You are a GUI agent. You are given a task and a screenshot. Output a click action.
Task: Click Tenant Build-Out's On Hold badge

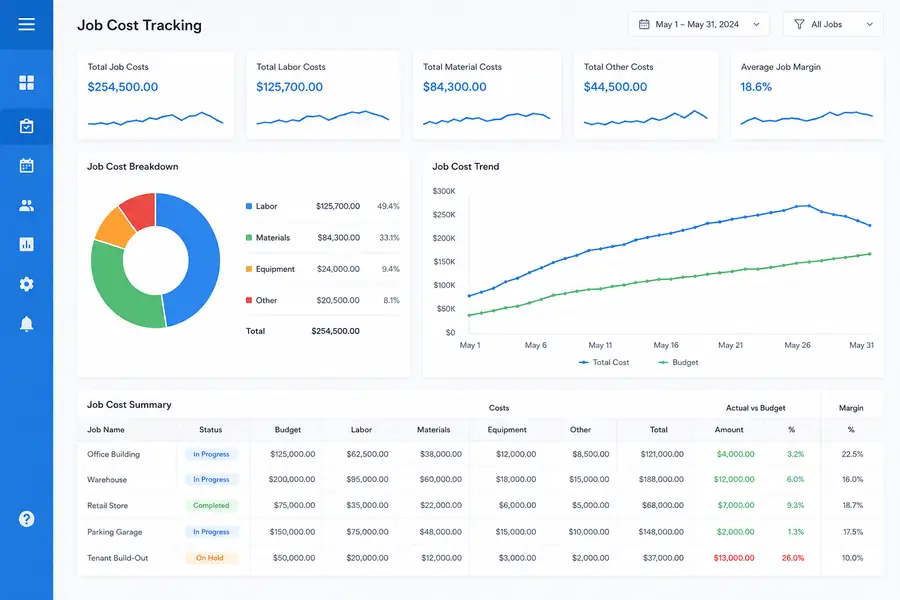[x=210, y=558]
